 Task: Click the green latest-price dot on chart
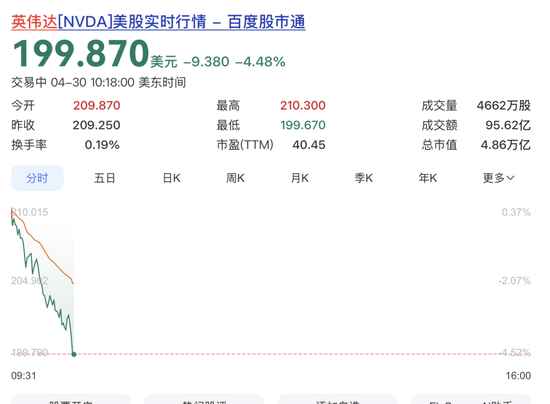tap(74, 354)
